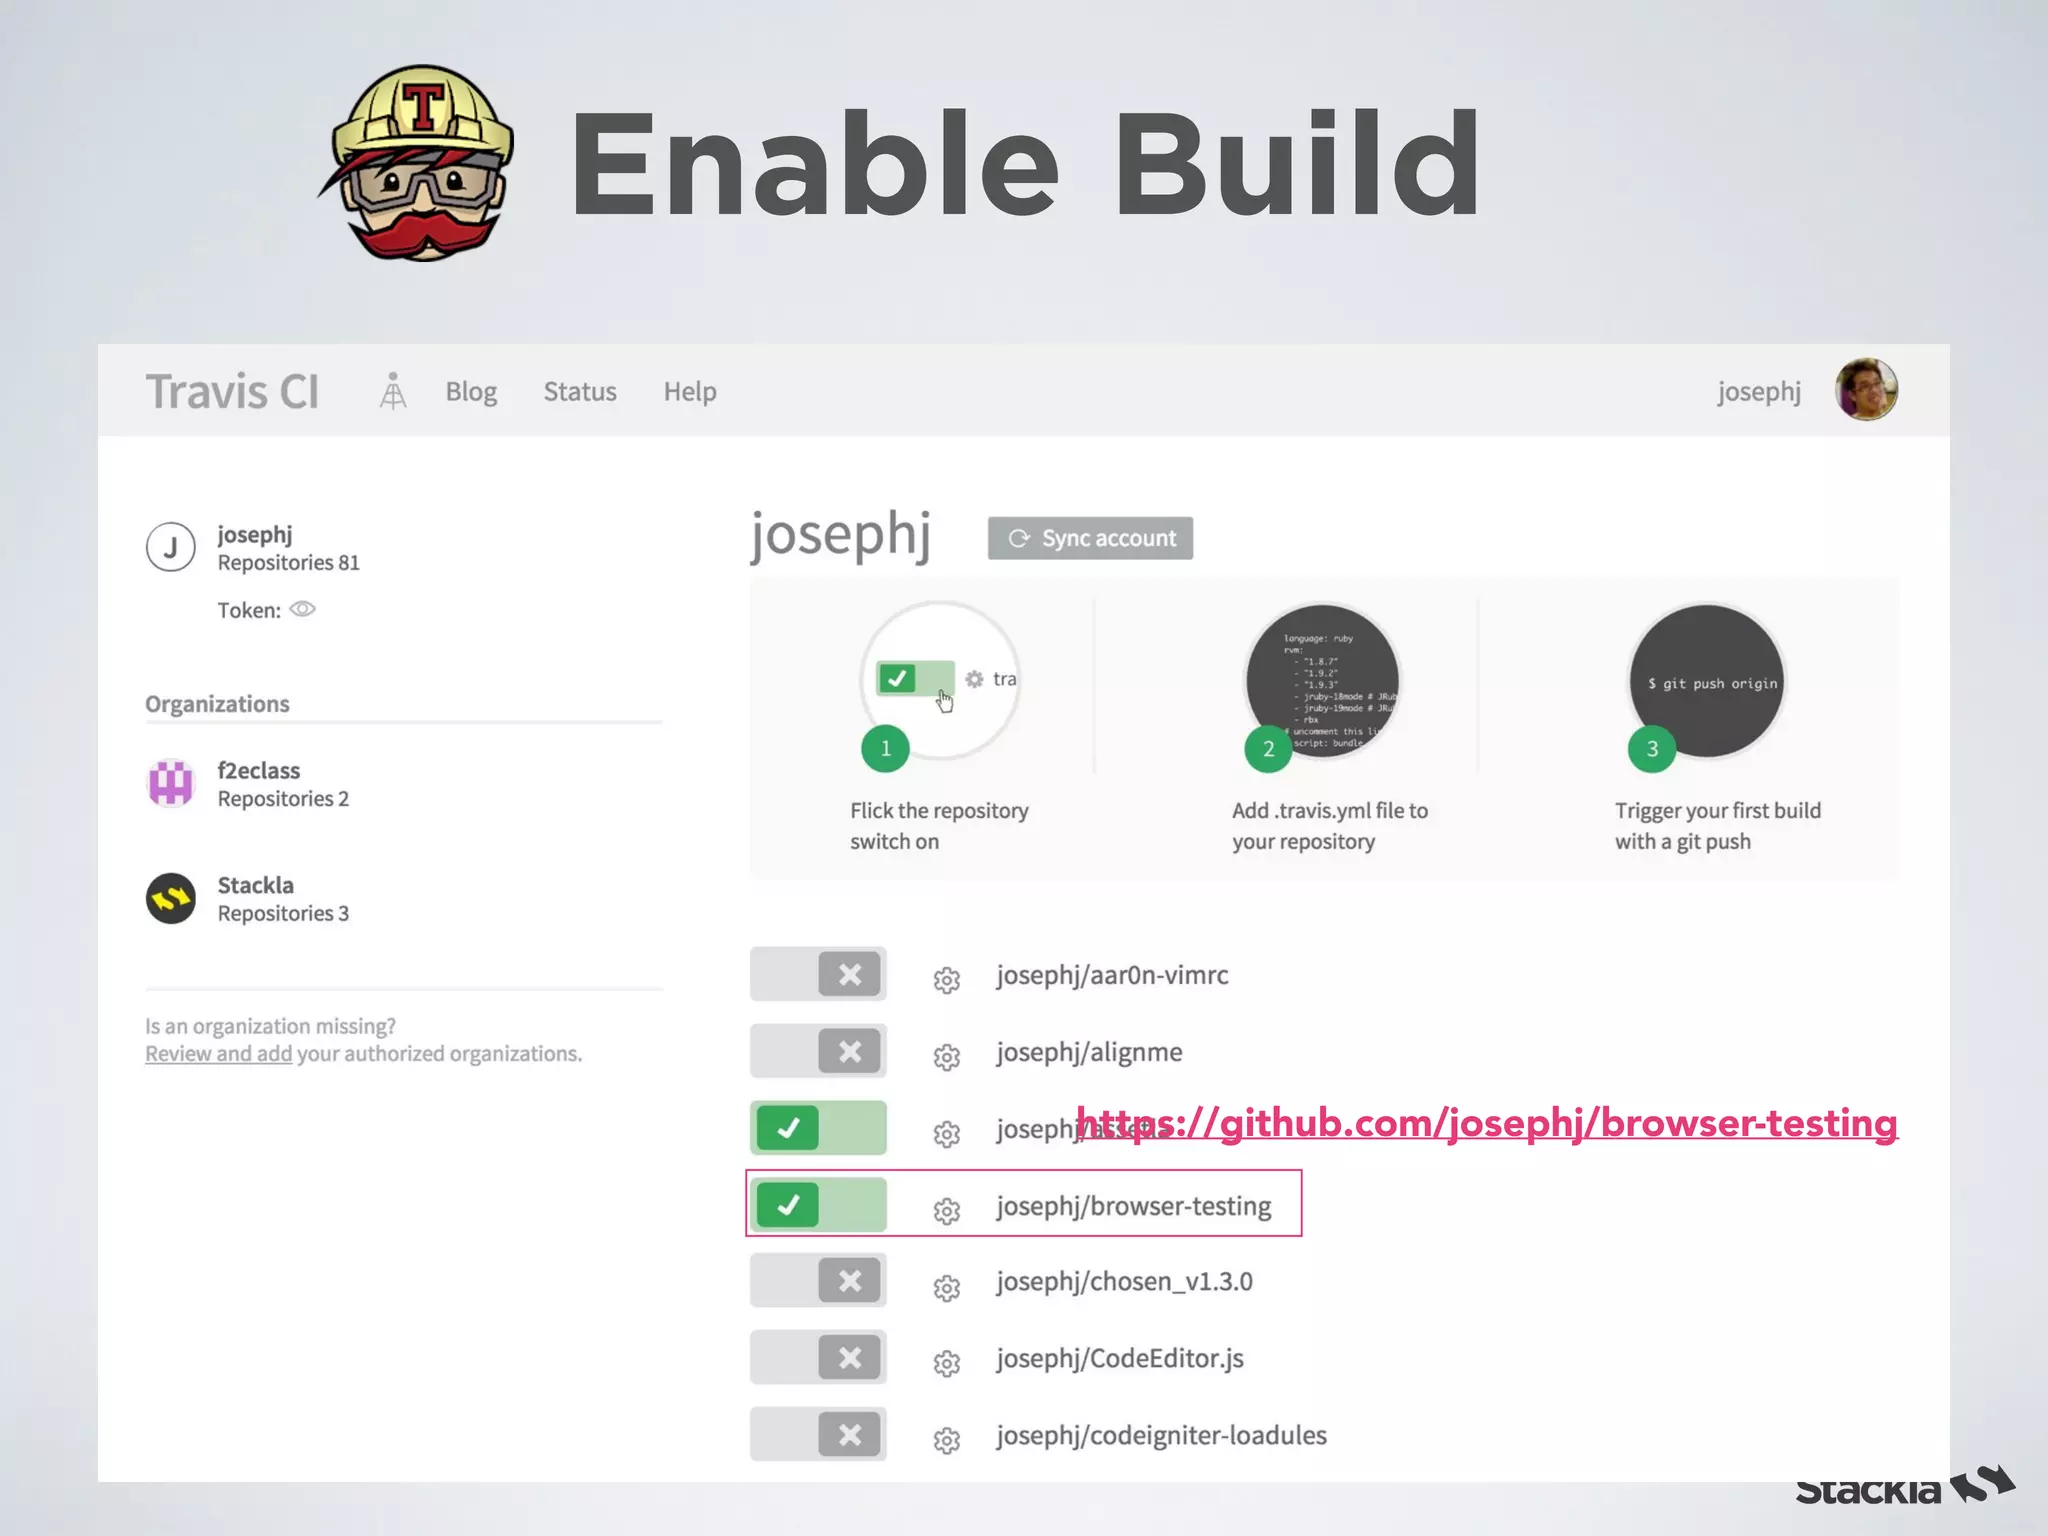Open the josephj/aar0n-vimrc repository link
Viewport: 2048px width, 1536px height.
(x=1112, y=975)
